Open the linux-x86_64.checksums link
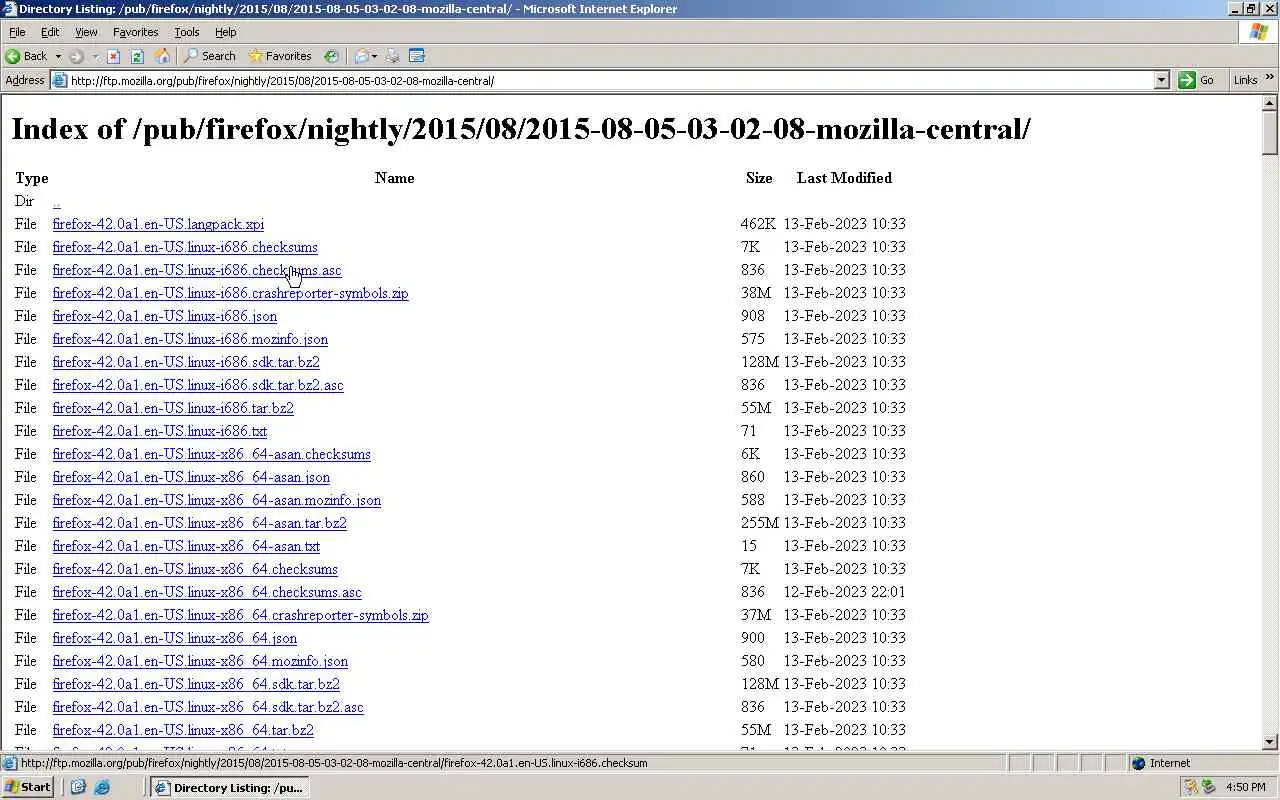This screenshot has height=800, width=1280. click(x=195, y=569)
